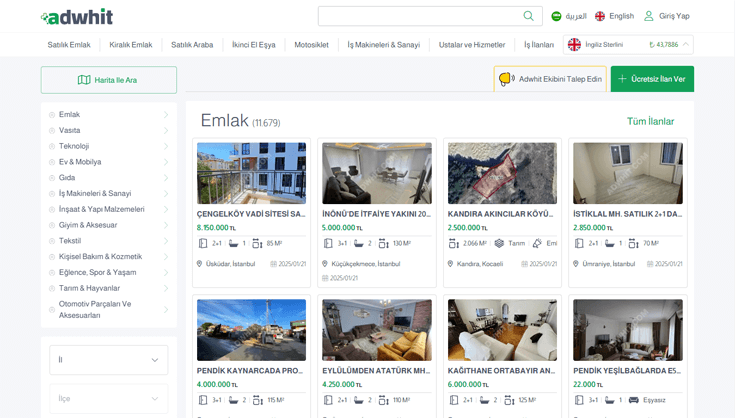Image resolution: width=735 pixels, height=418 pixels.
Task: Open the İl province dropdown
Action: point(109,360)
